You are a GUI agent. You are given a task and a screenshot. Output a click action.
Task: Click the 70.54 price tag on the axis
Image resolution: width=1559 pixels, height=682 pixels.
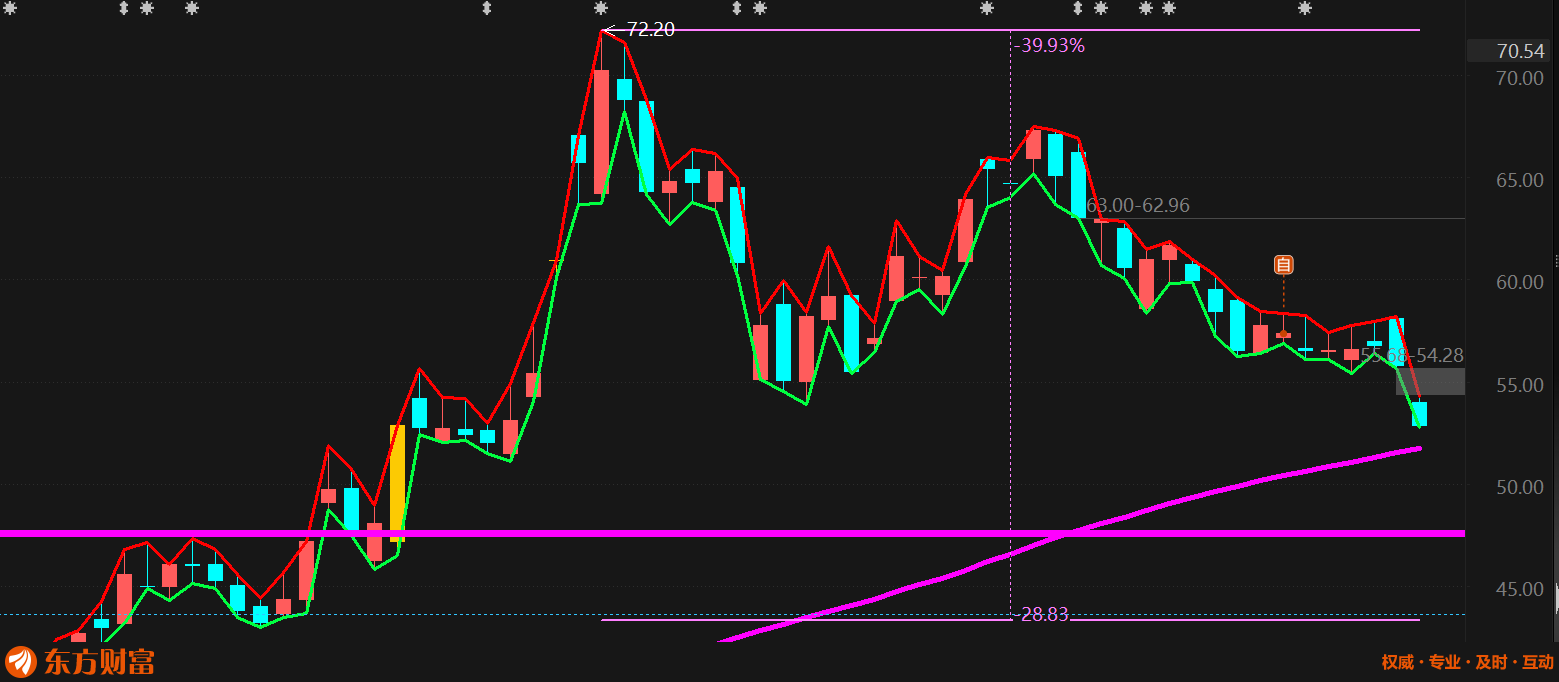[x=1521, y=51]
